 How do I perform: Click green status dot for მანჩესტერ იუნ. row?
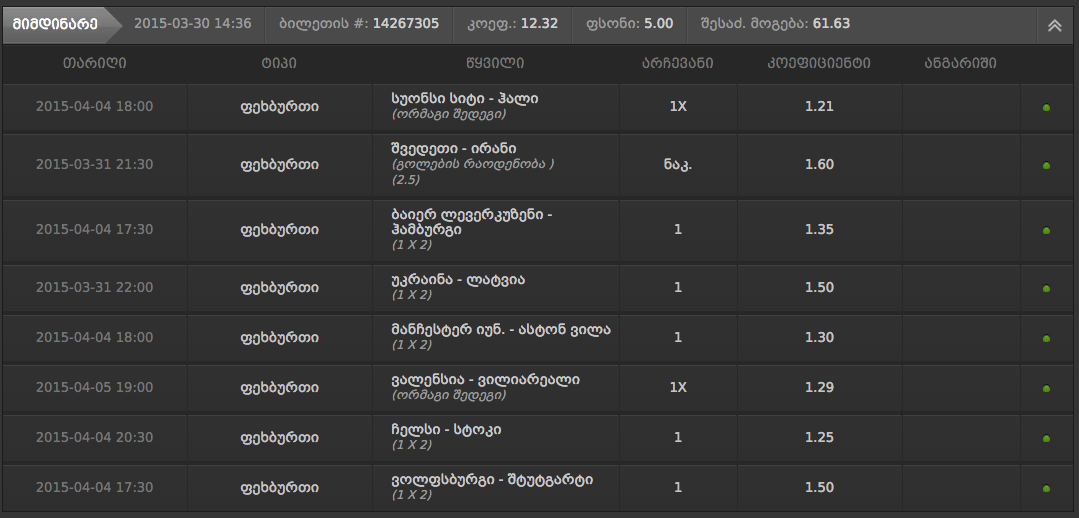coord(1047,338)
